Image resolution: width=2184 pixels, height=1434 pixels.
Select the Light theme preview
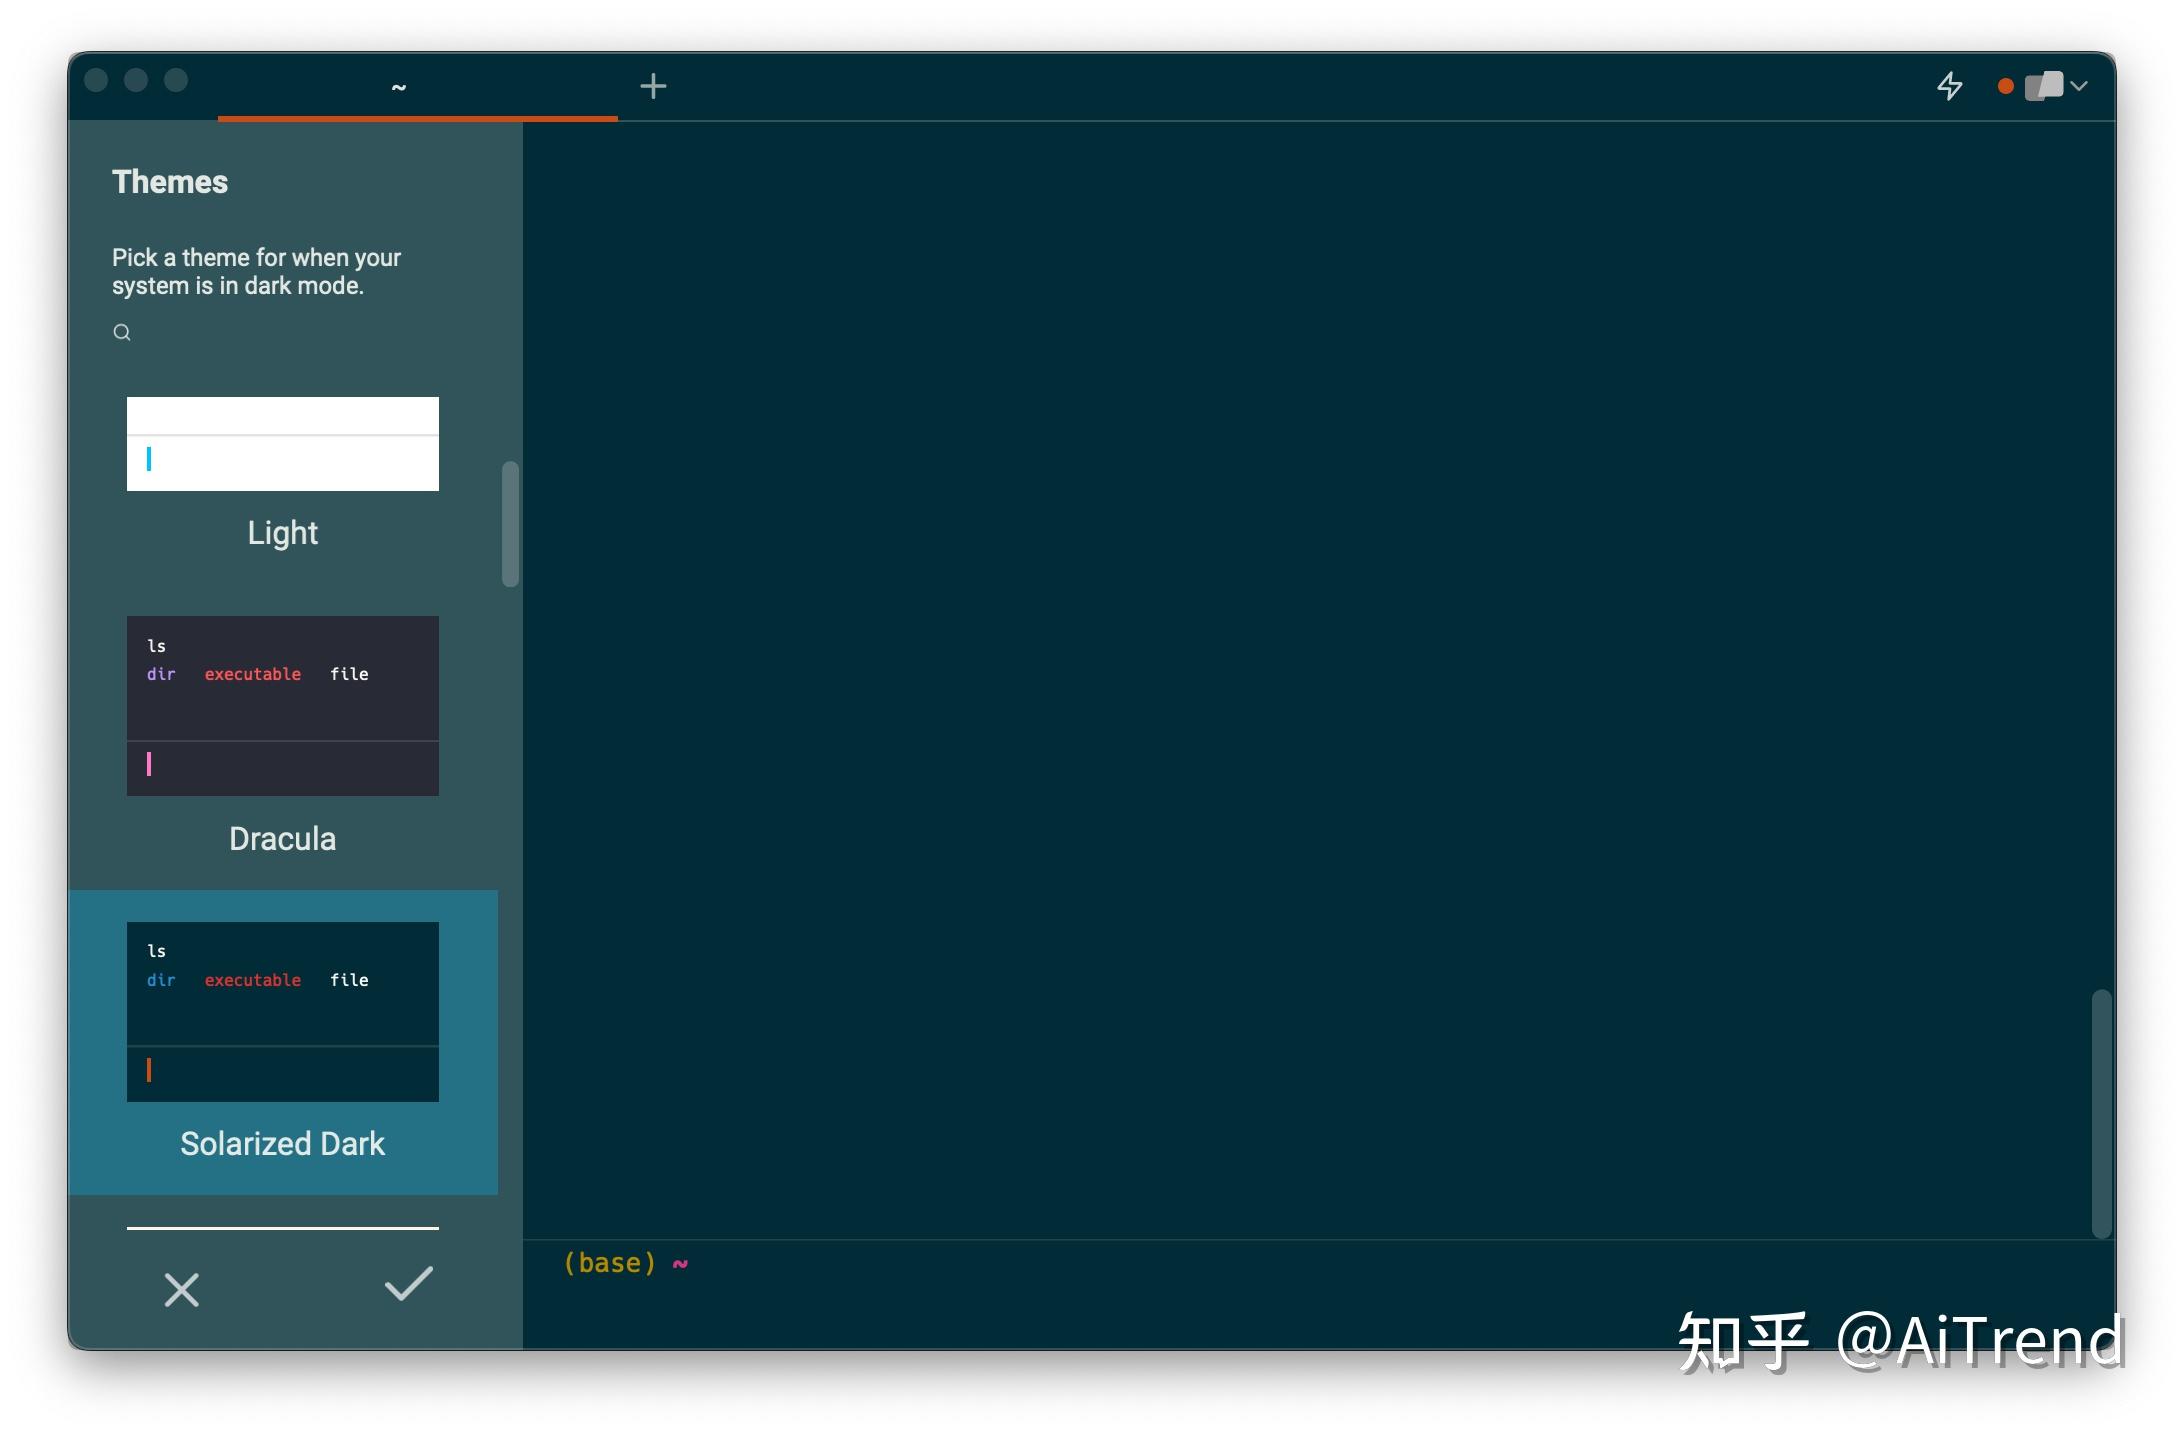click(x=282, y=444)
